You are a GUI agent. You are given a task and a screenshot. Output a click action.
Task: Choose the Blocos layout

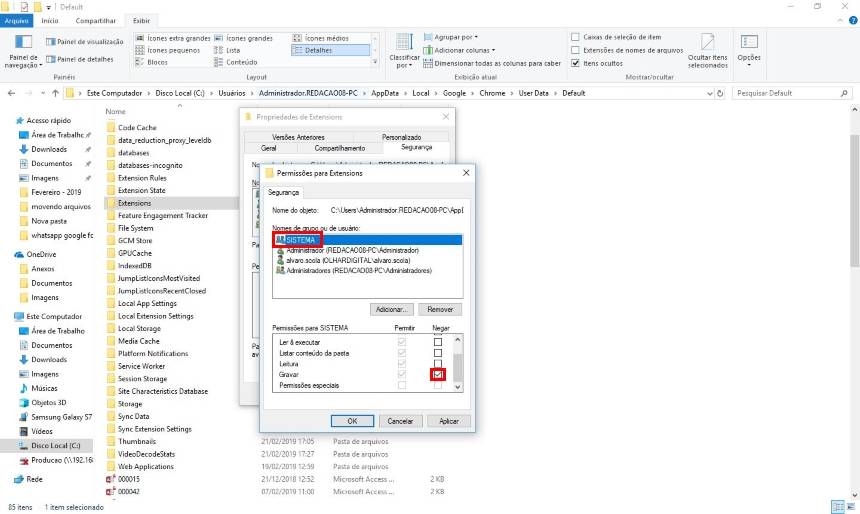tap(152, 63)
